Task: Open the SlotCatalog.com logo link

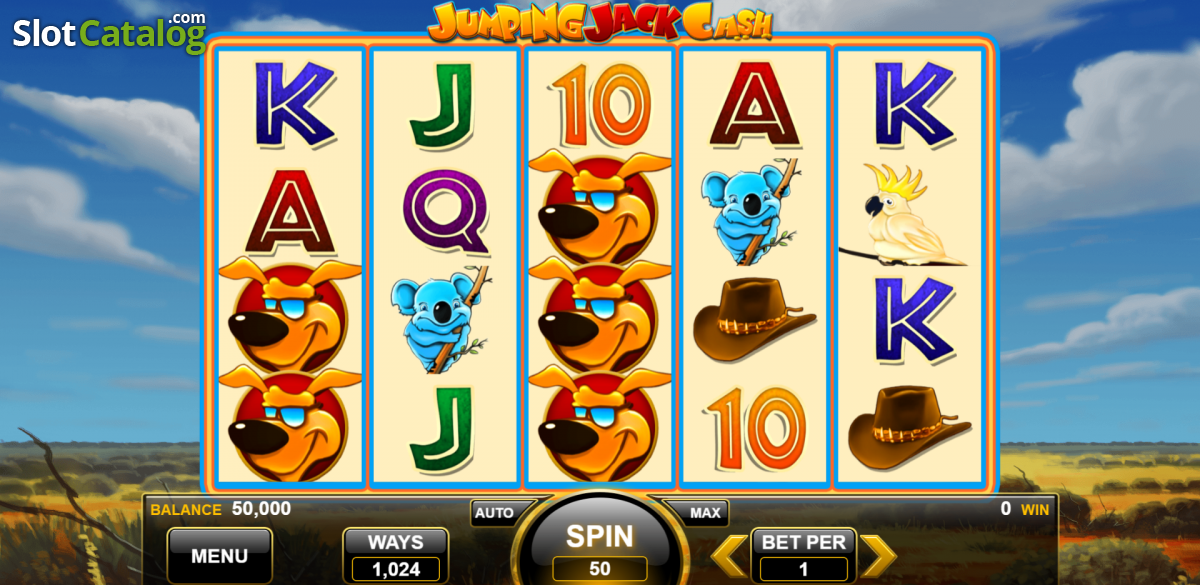Action: pos(109,33)
